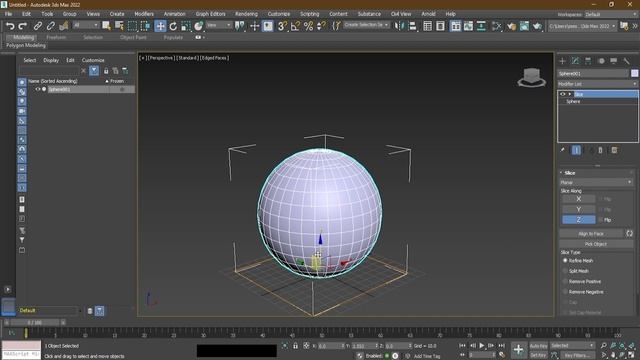Viewport: 640px width, 360px height.
Task: Toggle the Pin Stack icon
Action: coord(562,150)
